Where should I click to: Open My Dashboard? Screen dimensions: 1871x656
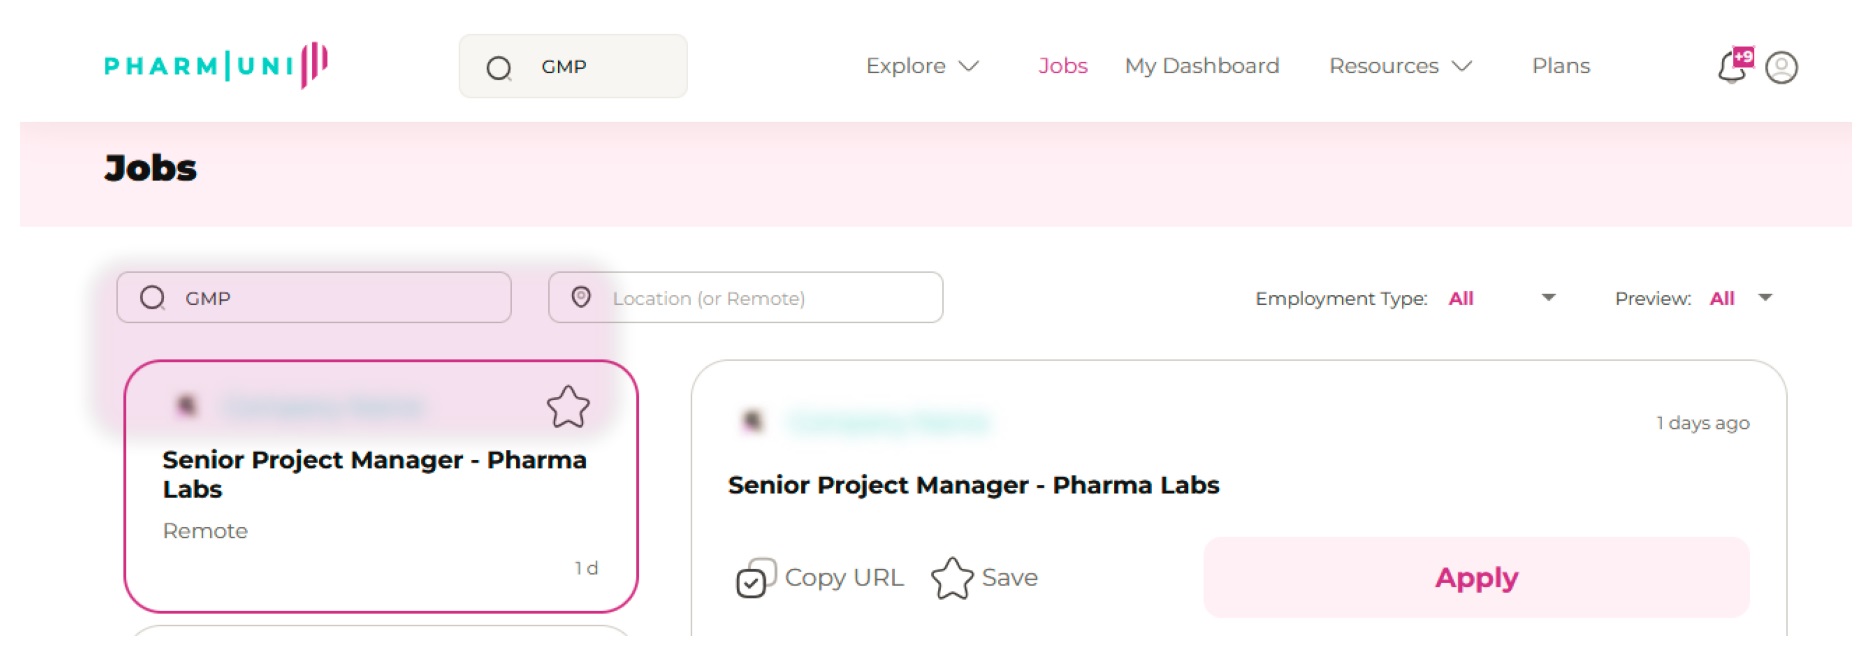[1201, 66]
